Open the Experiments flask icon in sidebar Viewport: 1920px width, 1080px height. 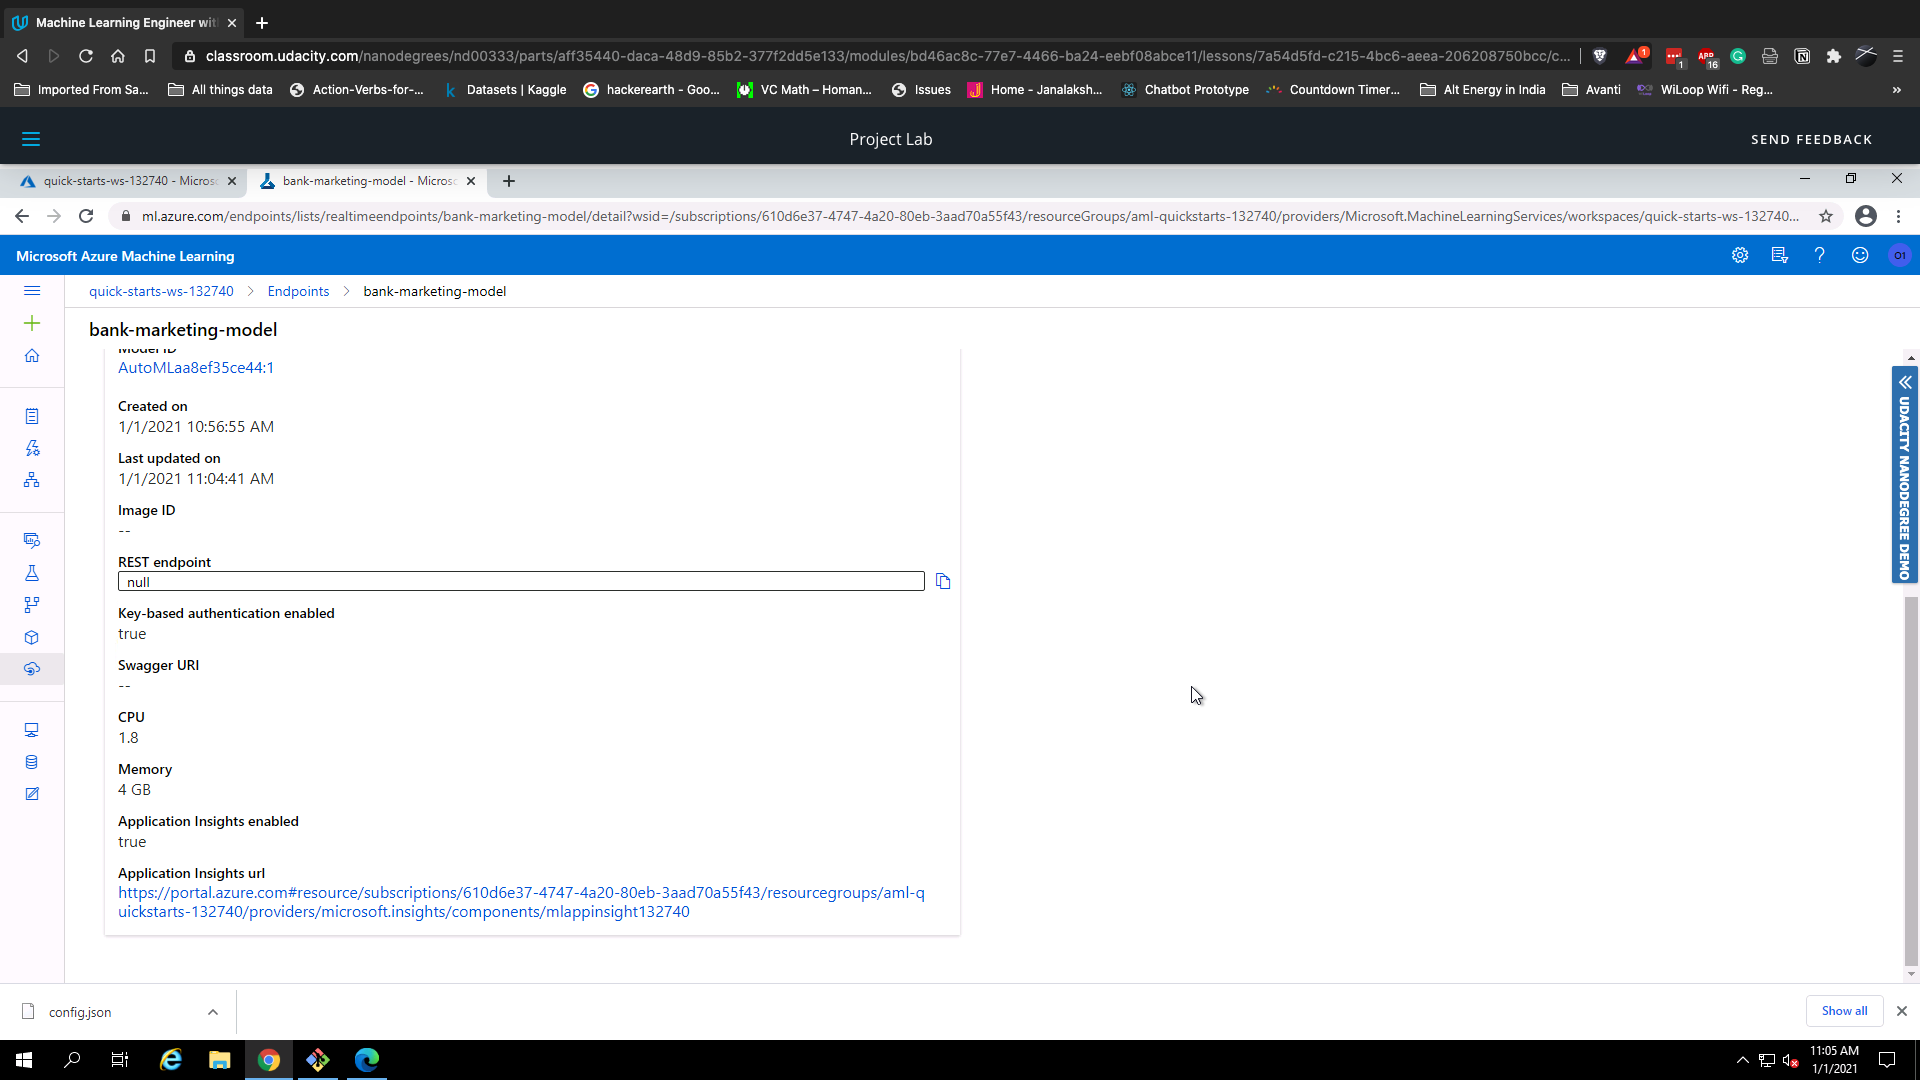click(x=32, y=573)
